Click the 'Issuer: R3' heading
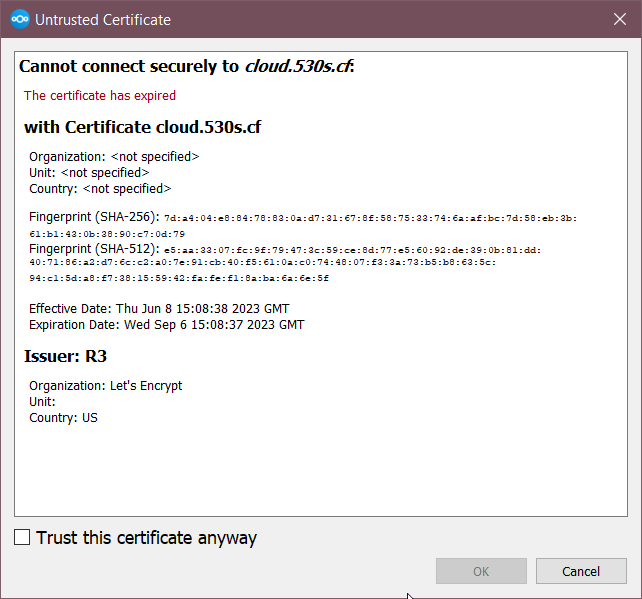 65,356
